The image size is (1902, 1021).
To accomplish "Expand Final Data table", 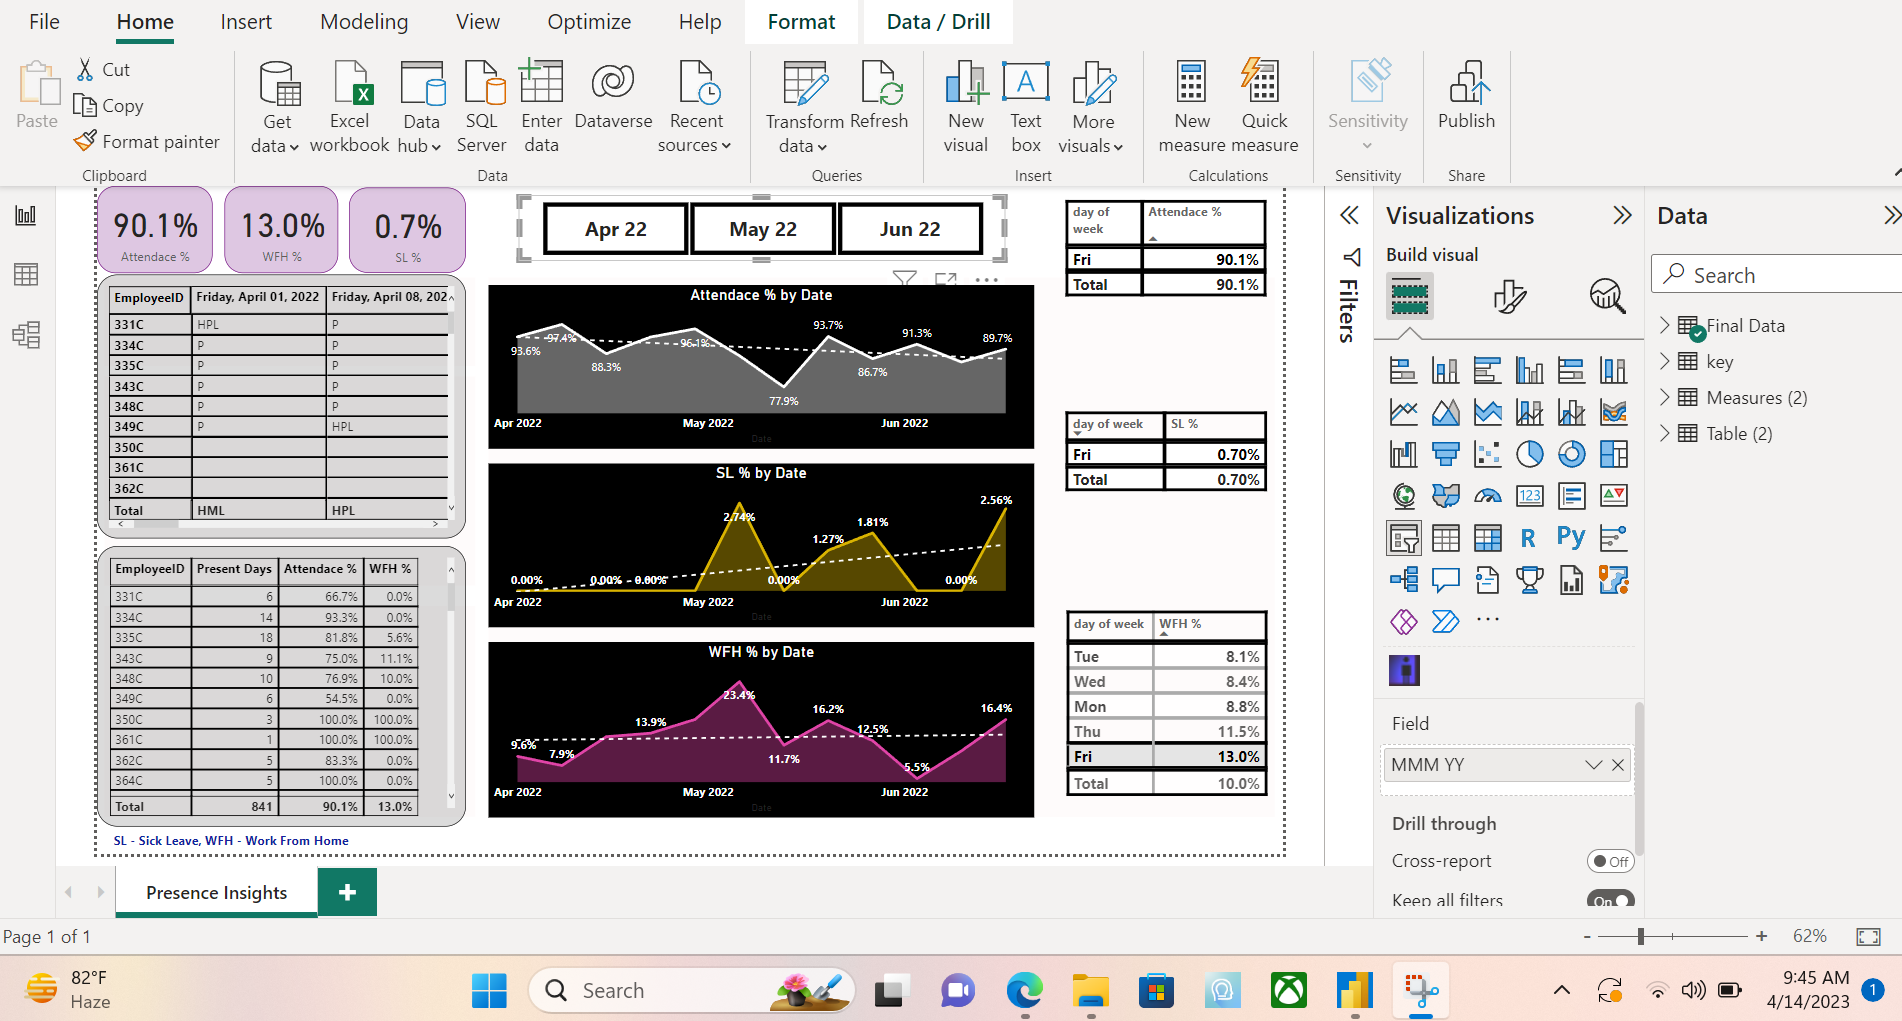I will coord(1663,325).
